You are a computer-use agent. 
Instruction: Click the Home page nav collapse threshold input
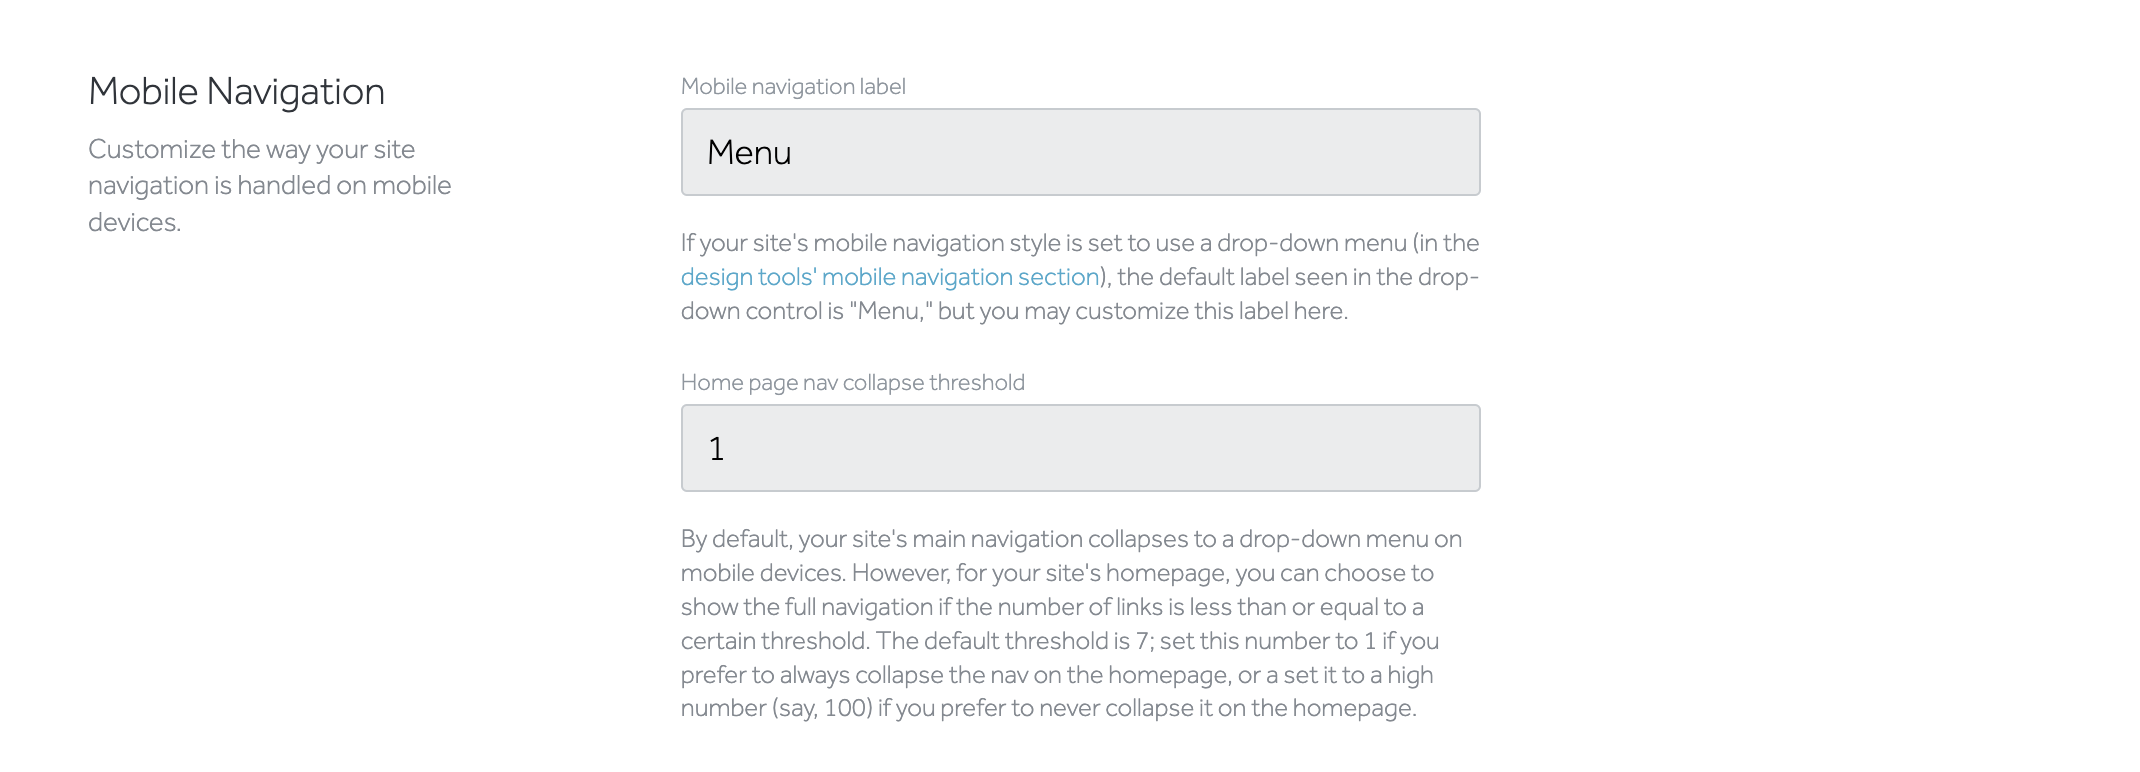pyautogui.click(x=1080, y=448)
